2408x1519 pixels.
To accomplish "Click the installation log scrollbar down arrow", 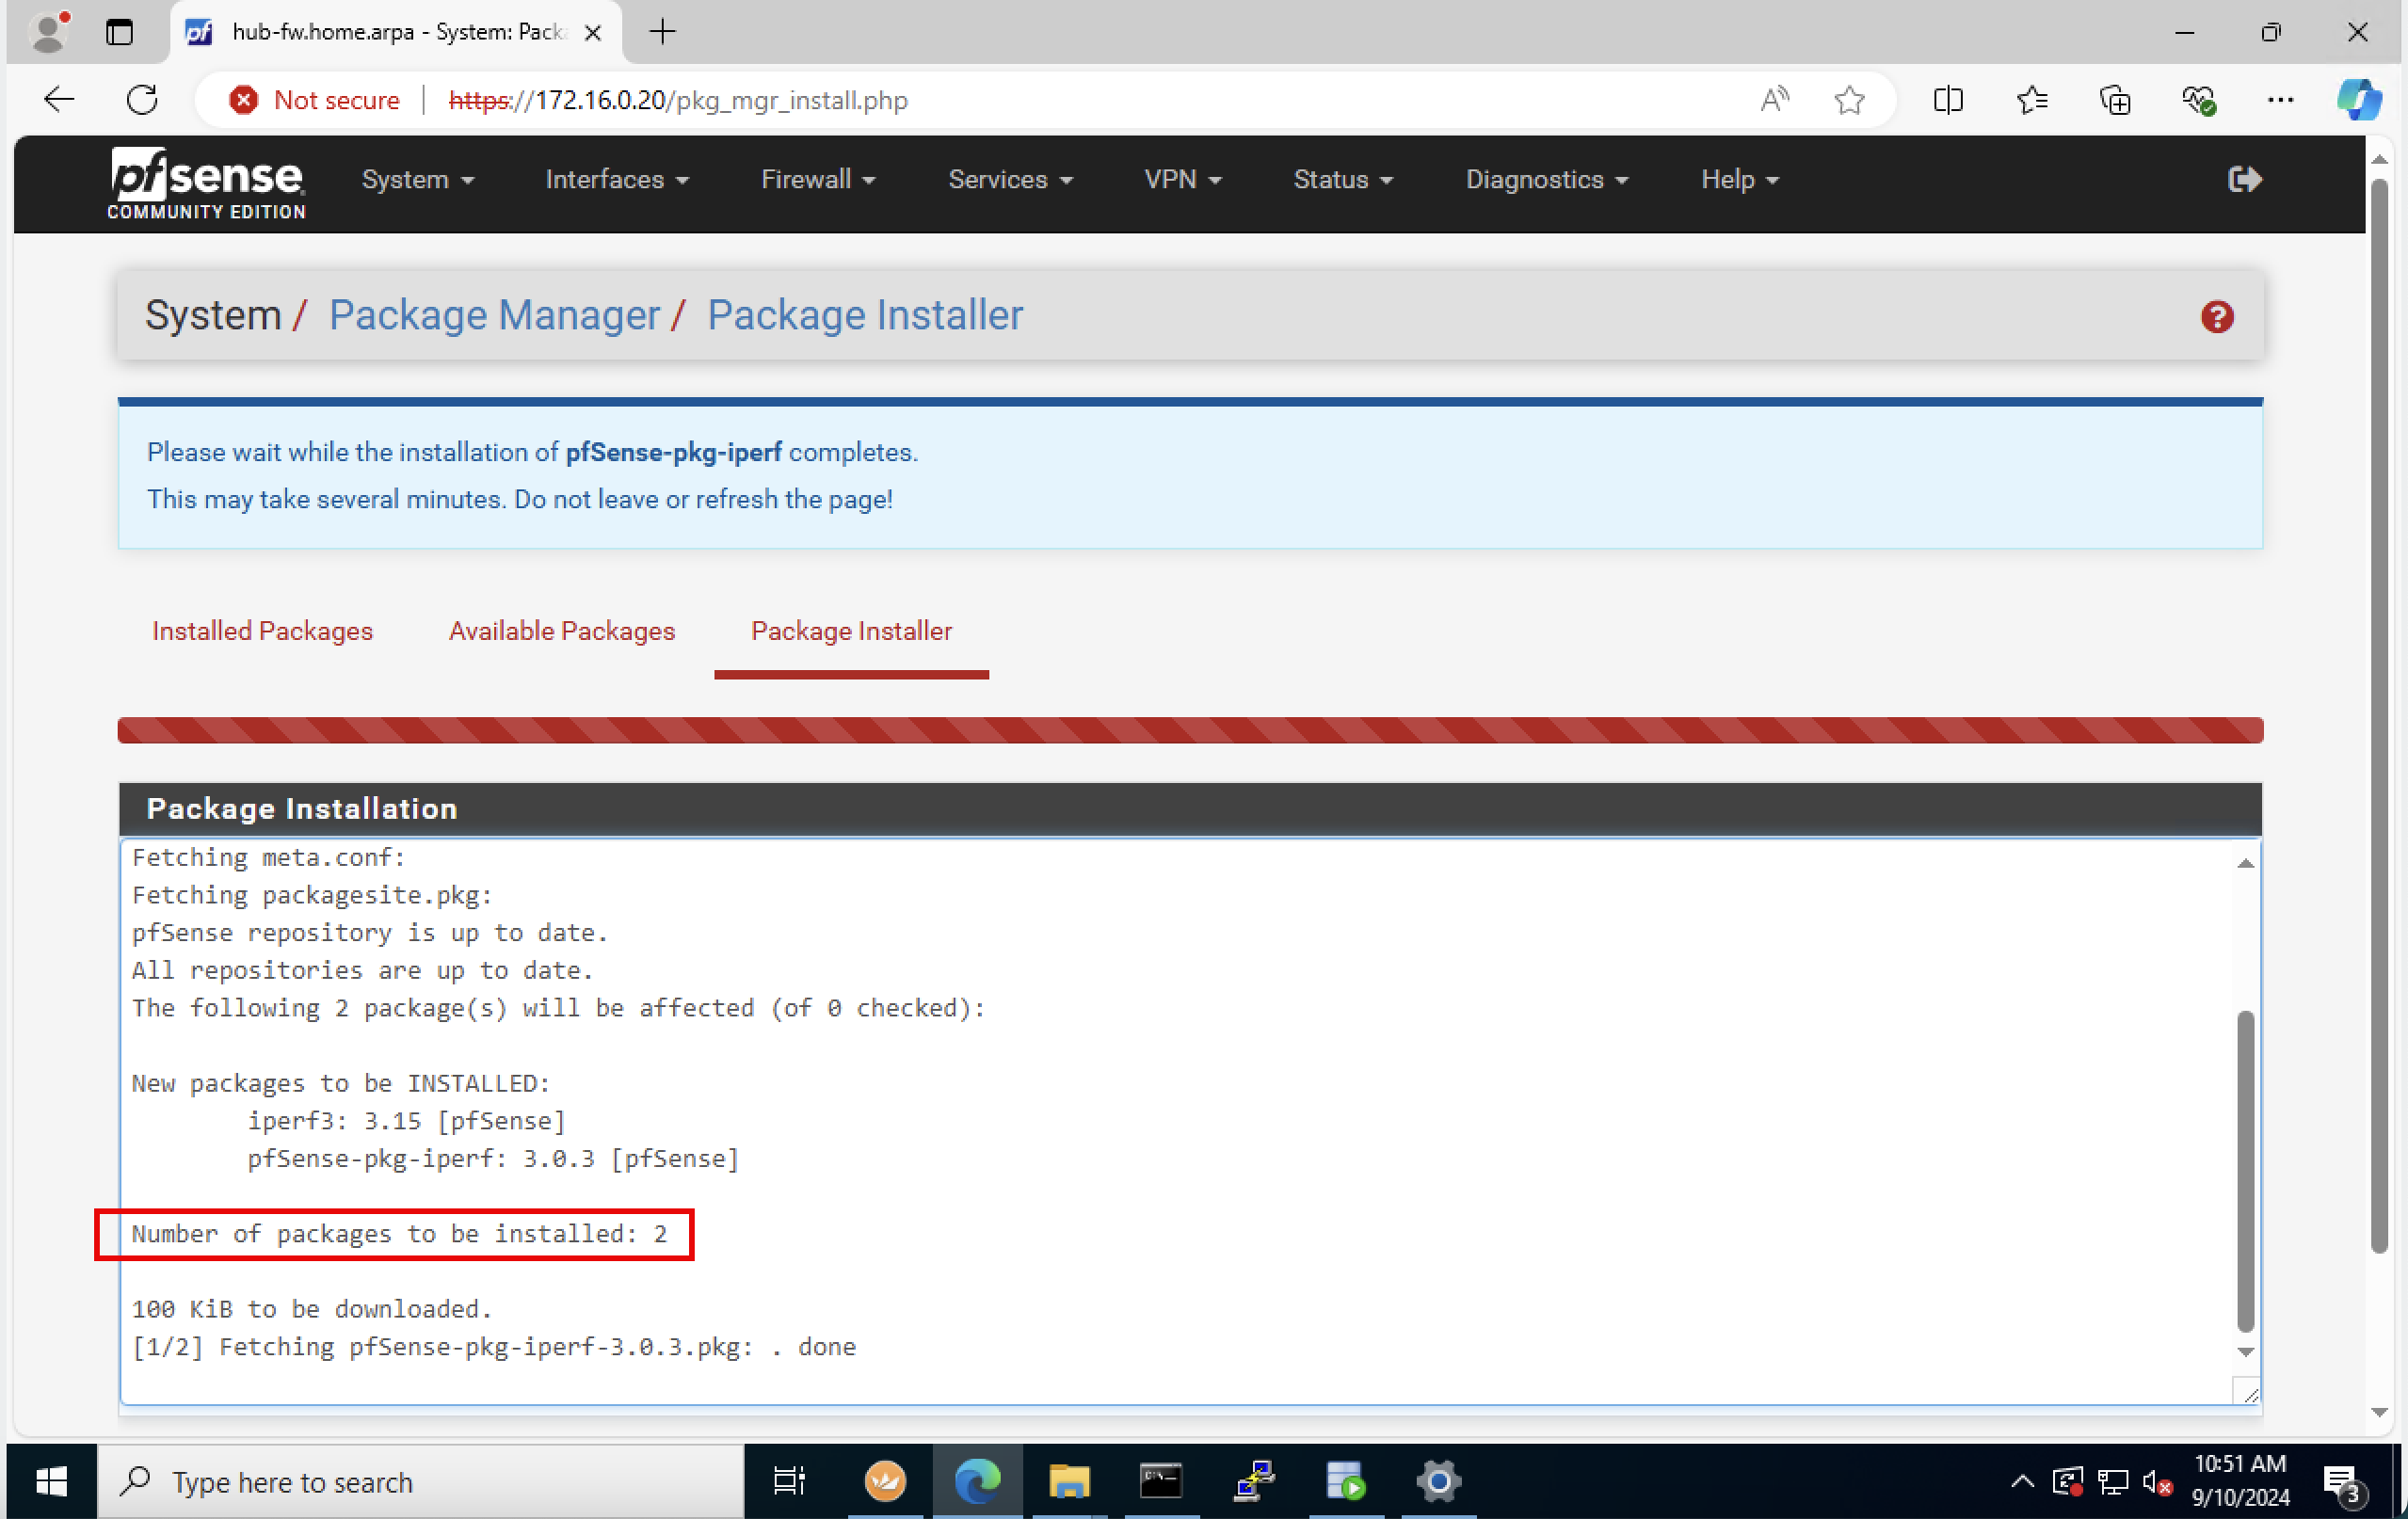I will pyautogui.click(x=2245, y=1352).
